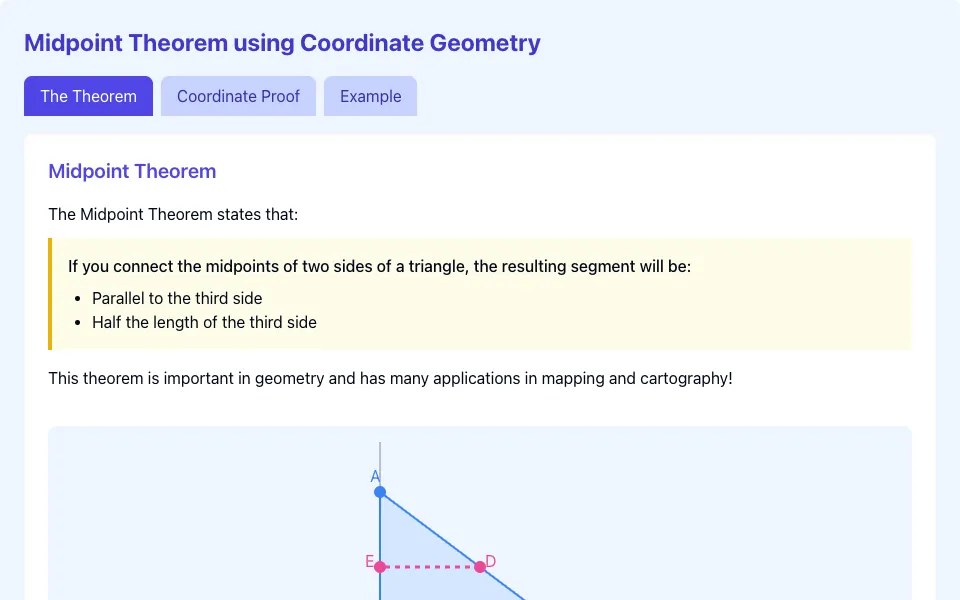Select the Example tab

370,96
